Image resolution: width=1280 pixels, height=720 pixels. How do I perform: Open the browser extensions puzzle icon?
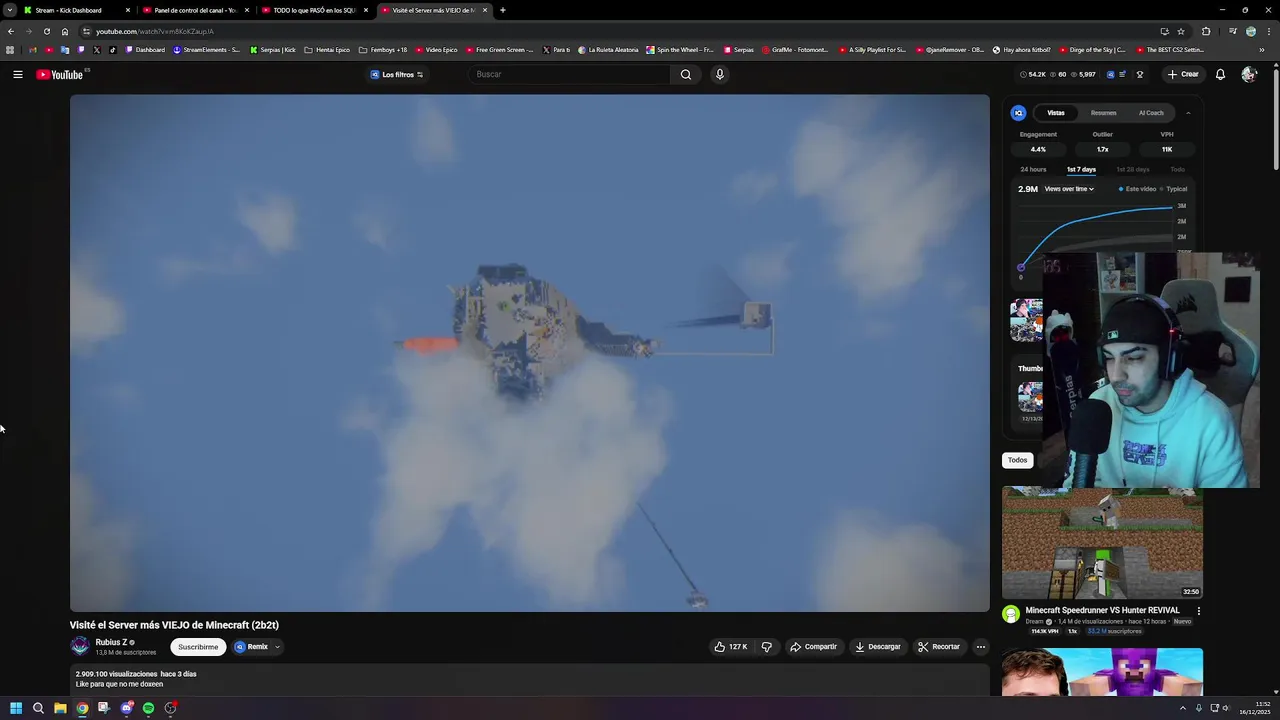click(x=1206, y=31)
